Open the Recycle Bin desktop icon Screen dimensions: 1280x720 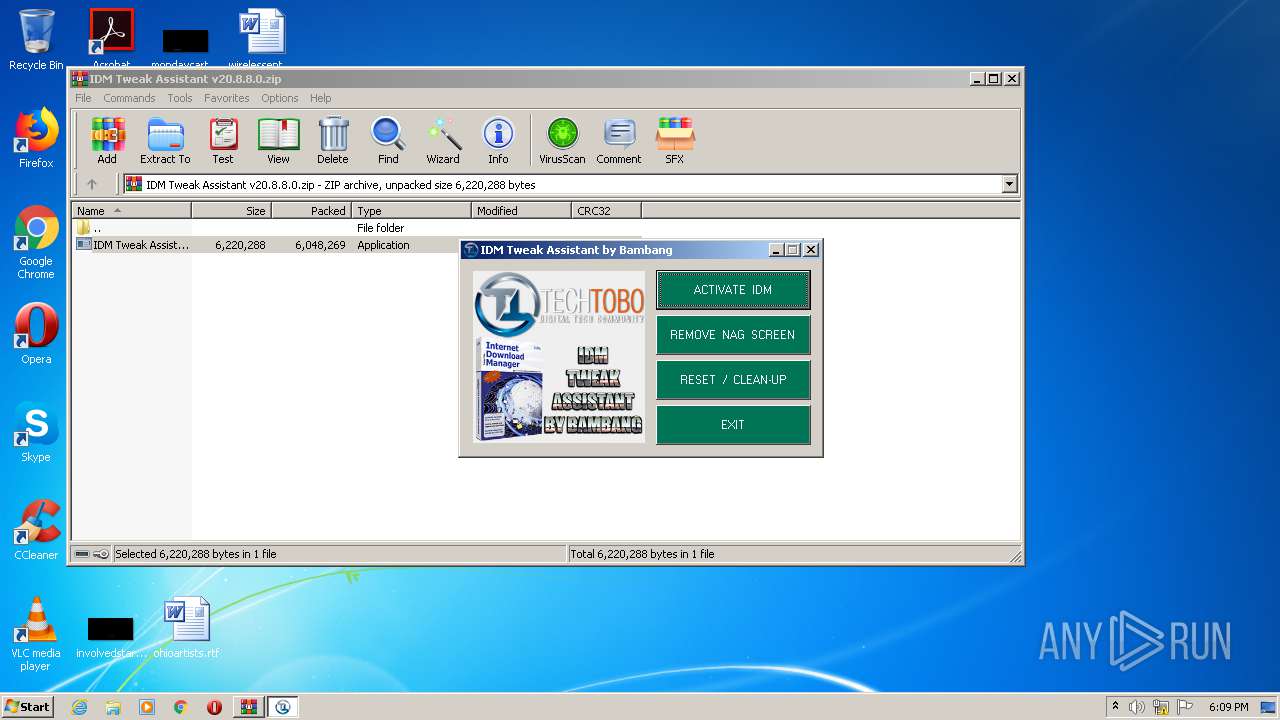[36, 40]
